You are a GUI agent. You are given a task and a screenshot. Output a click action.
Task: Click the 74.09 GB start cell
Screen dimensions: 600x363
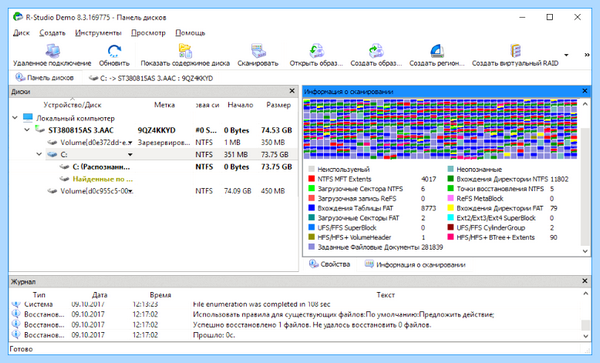pos(238,191)
